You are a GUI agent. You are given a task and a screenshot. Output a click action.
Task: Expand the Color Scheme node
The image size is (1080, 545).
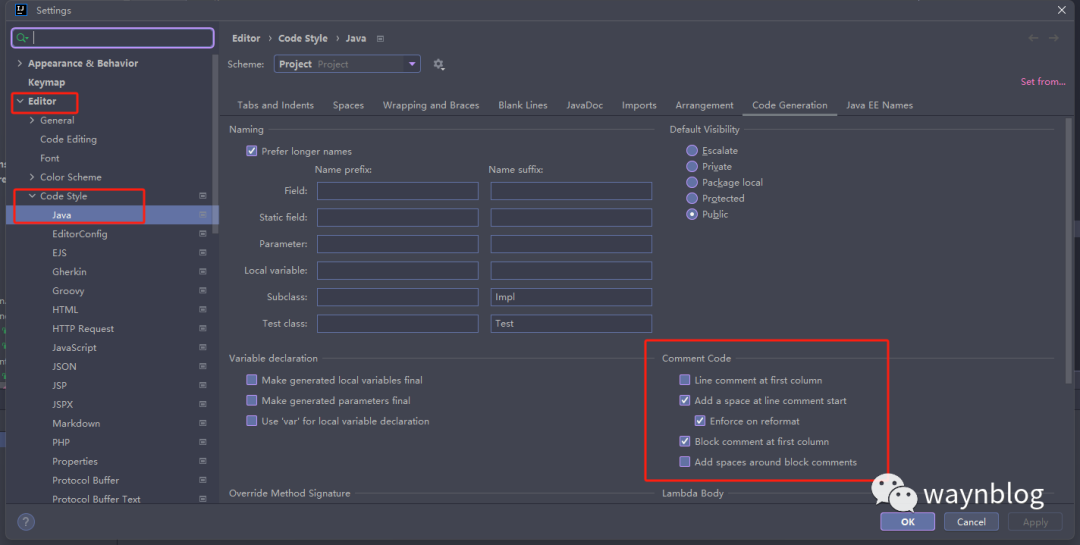(x=32, y=177)
